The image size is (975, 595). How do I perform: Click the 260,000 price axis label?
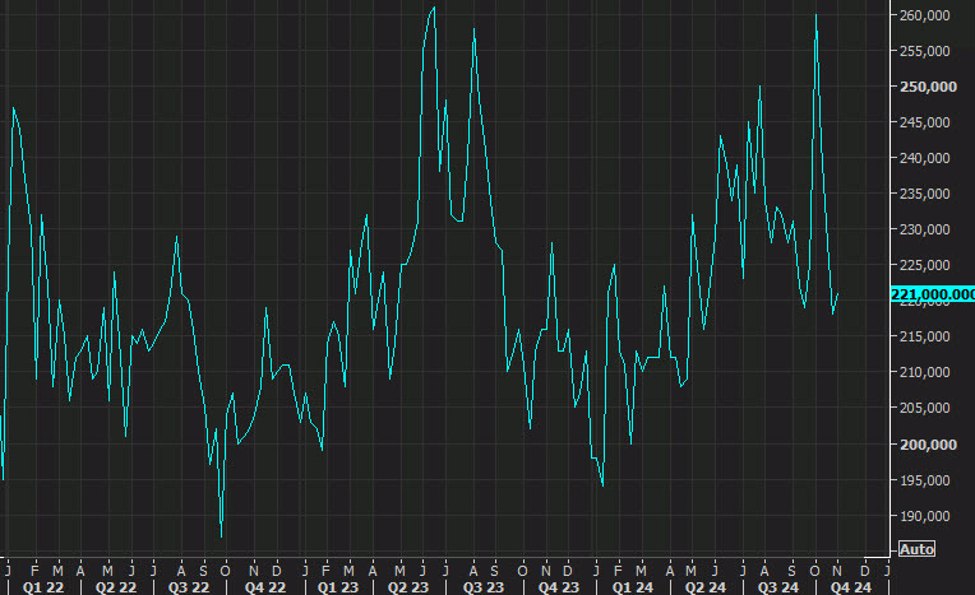923,15
